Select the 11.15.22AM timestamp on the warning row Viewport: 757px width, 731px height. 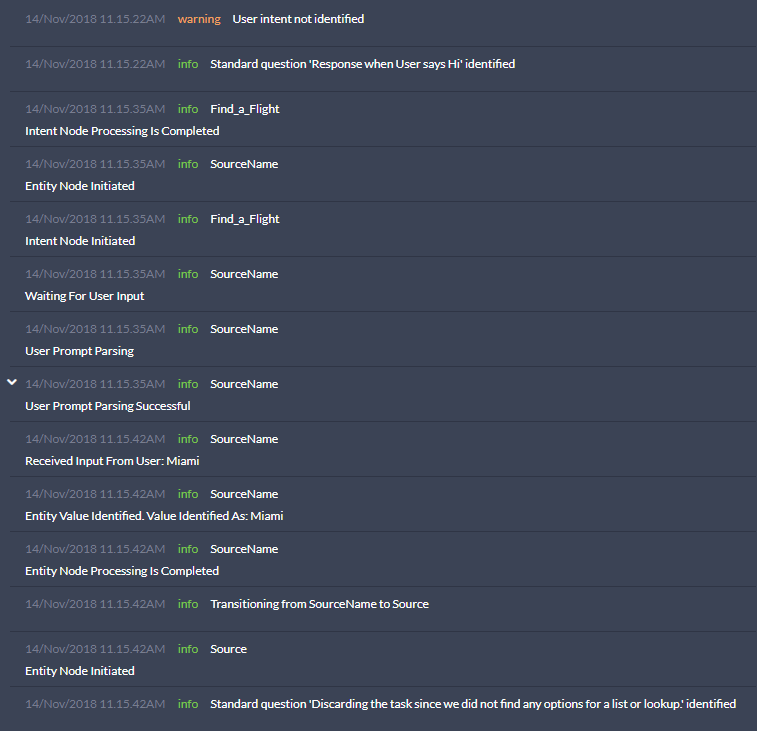95,19
